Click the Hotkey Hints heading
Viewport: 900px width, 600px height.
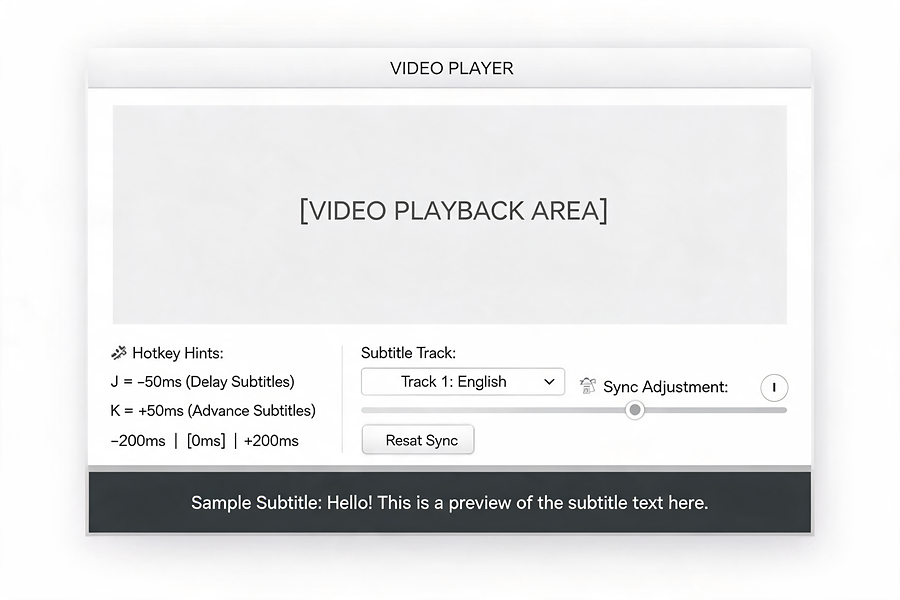tap(177, 353)
